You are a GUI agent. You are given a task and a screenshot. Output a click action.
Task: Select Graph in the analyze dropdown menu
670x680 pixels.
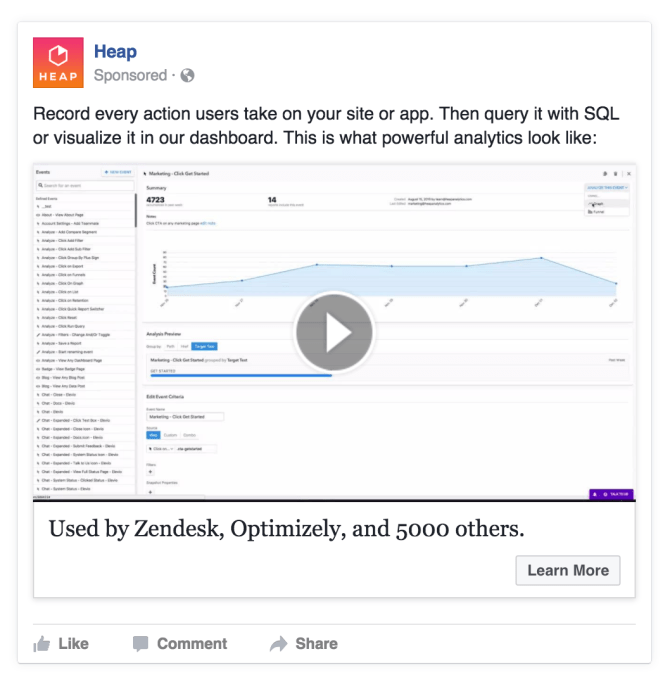(598, 203)
